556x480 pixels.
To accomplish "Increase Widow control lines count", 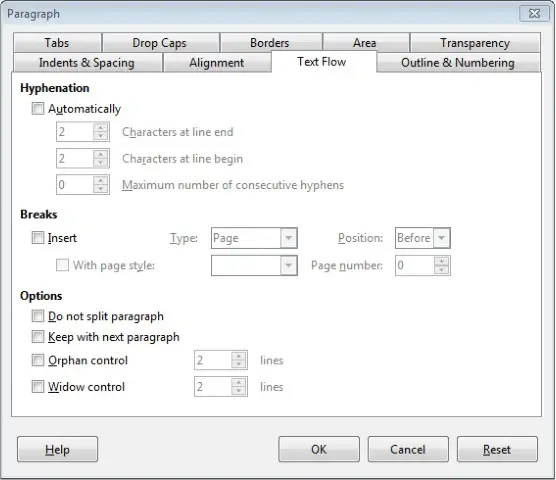I will pos(239,383).
